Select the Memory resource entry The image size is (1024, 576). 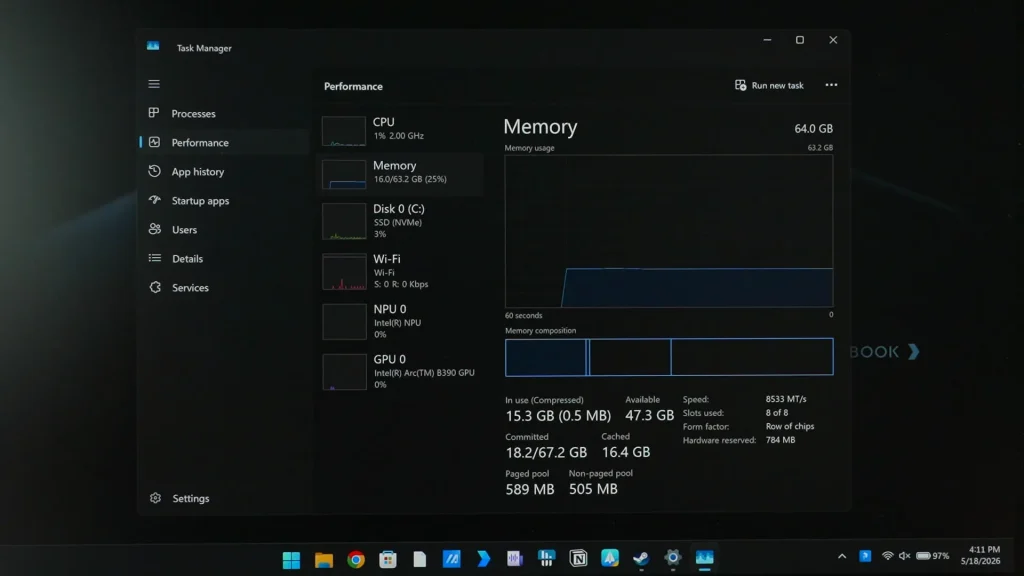400,174
